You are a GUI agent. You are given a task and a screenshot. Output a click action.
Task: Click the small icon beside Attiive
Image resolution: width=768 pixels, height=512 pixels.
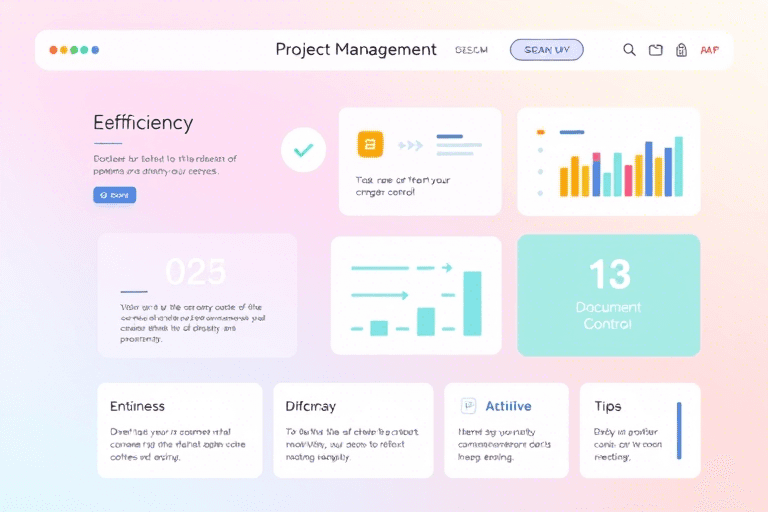click(467, 406)
